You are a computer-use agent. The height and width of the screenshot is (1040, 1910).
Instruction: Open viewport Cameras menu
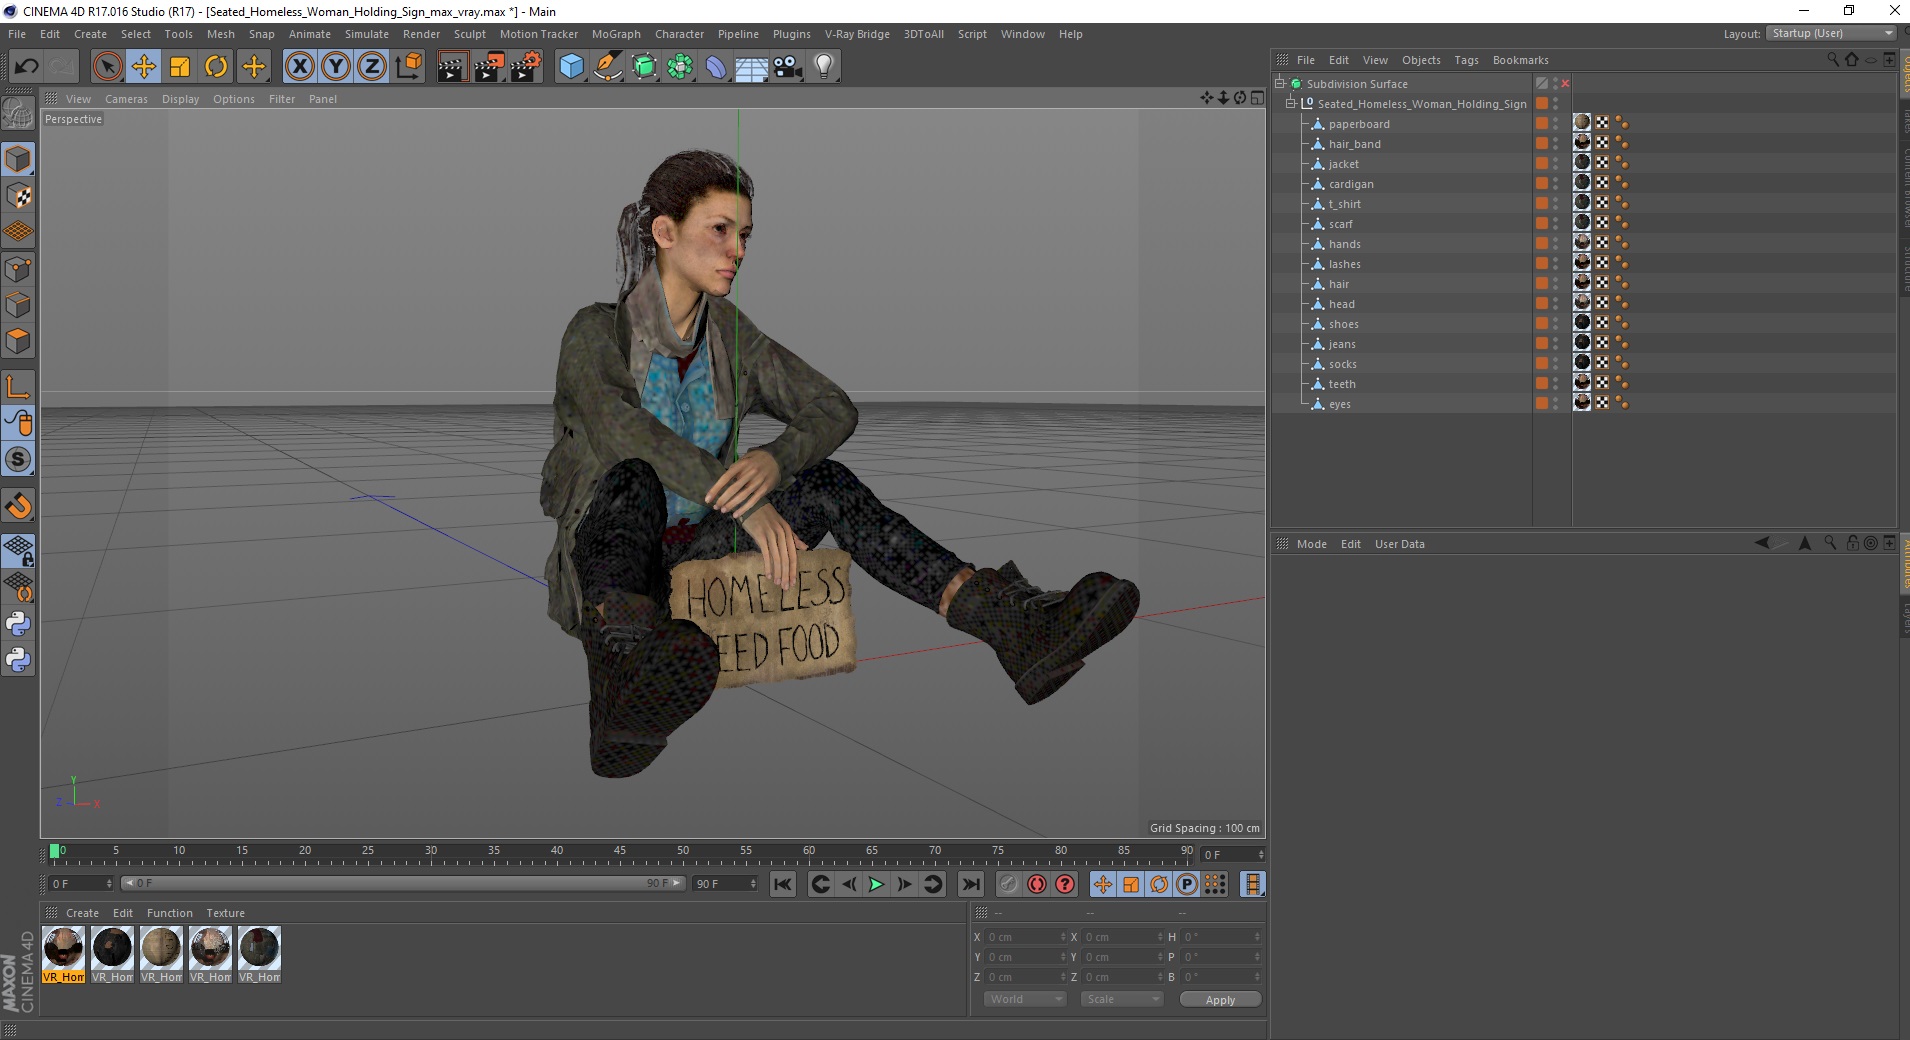point(126,99)
